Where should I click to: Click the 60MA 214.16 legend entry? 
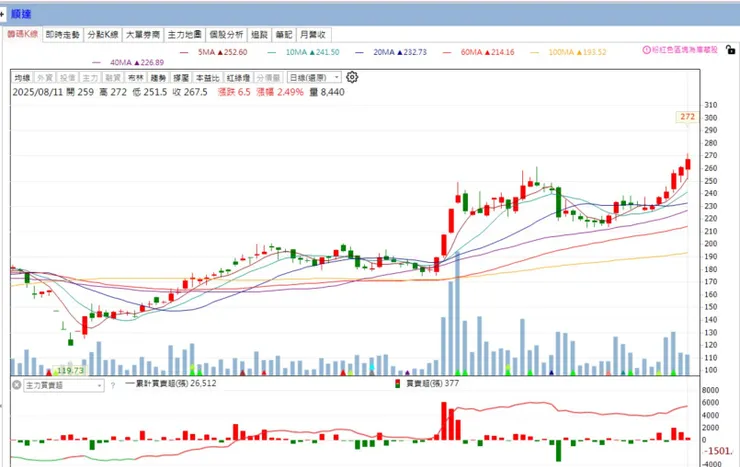point(479,52)
